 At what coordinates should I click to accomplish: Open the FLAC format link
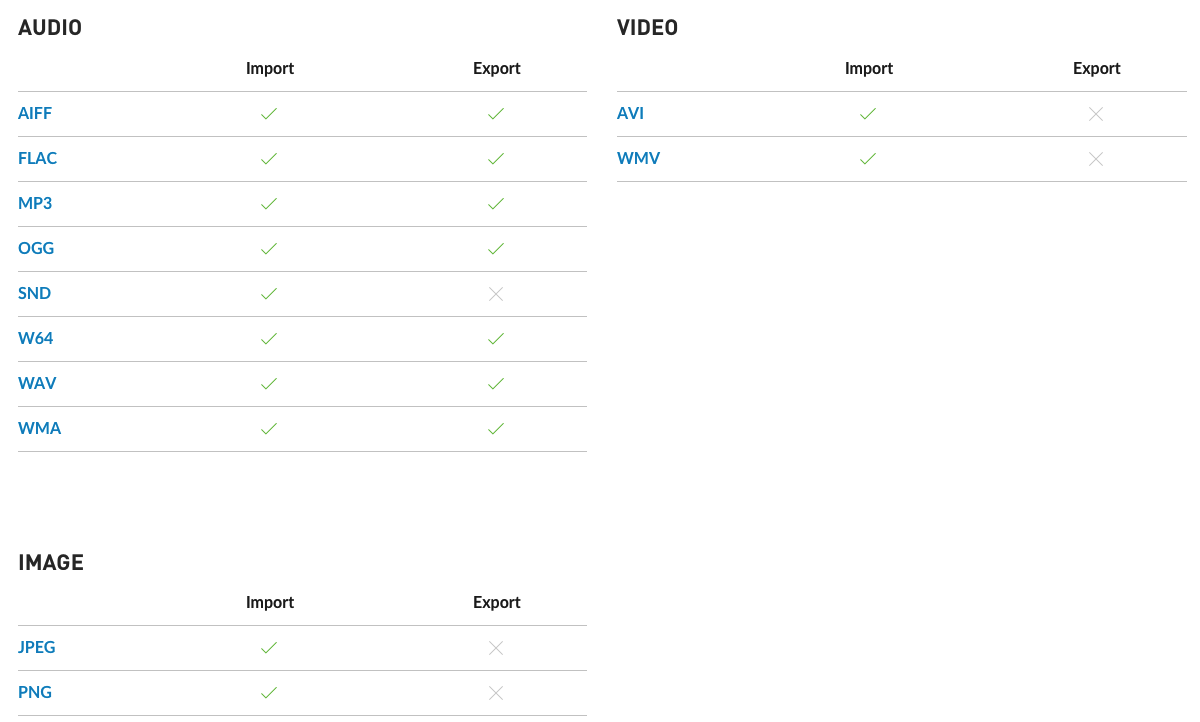point(37,159)
